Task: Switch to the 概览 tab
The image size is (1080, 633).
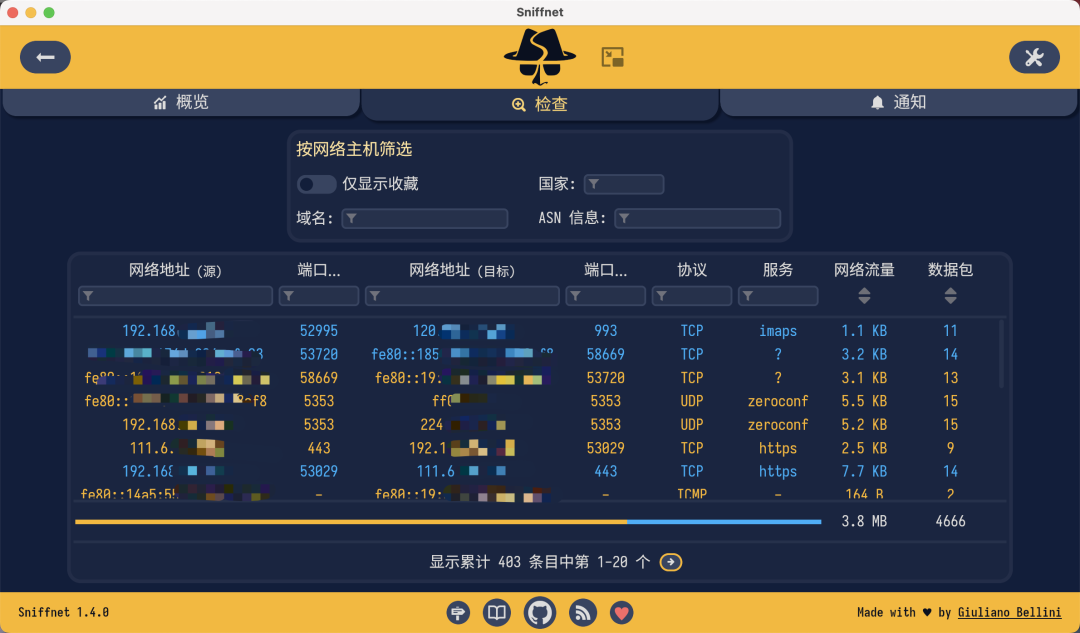Action: pyautogui.click(x=181, y=102)
